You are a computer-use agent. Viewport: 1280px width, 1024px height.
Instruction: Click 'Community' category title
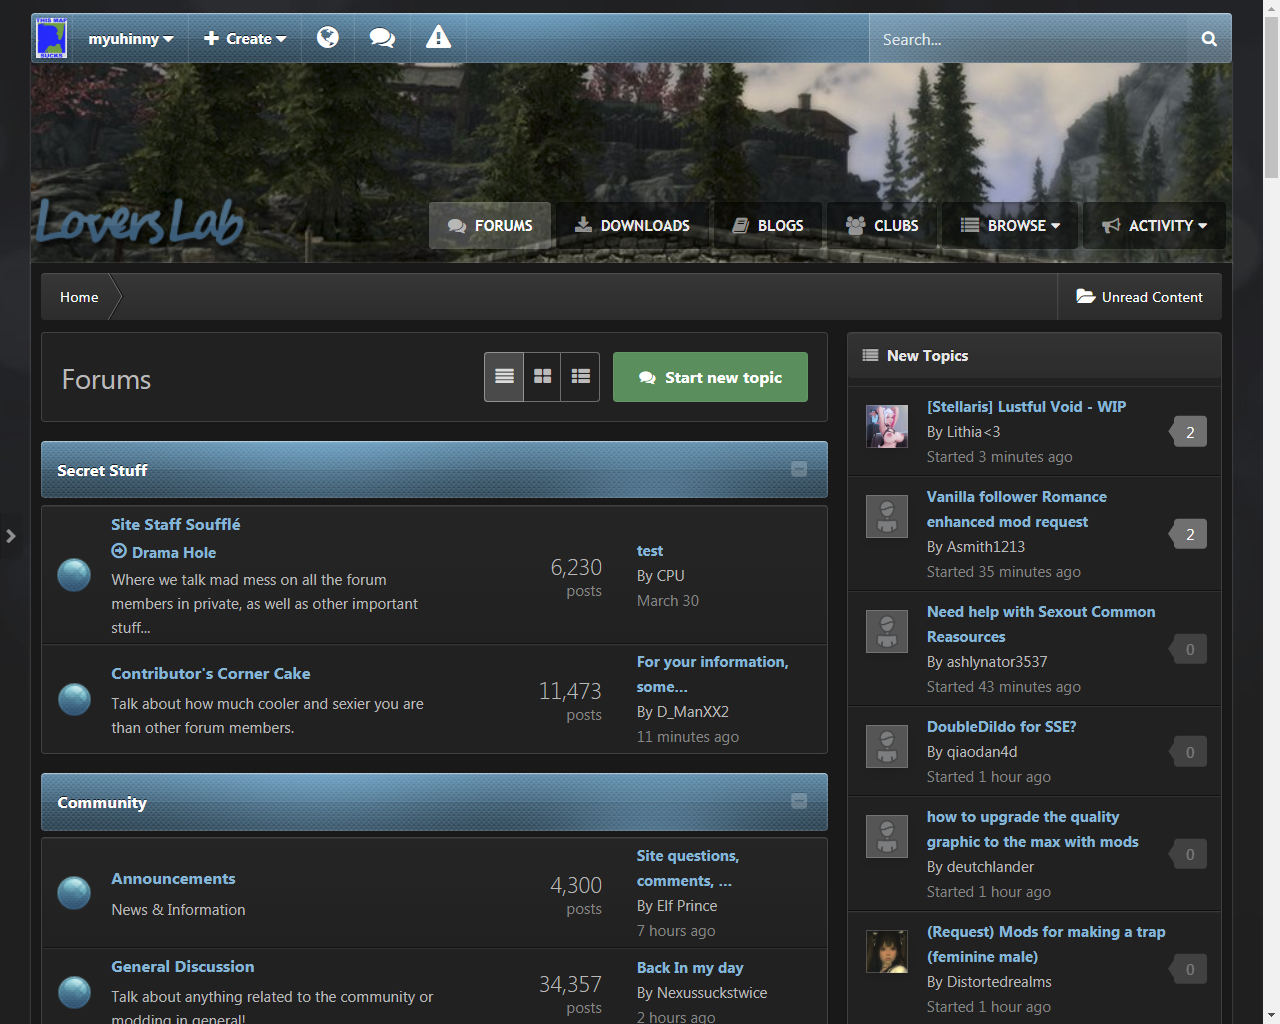(102, 802)
